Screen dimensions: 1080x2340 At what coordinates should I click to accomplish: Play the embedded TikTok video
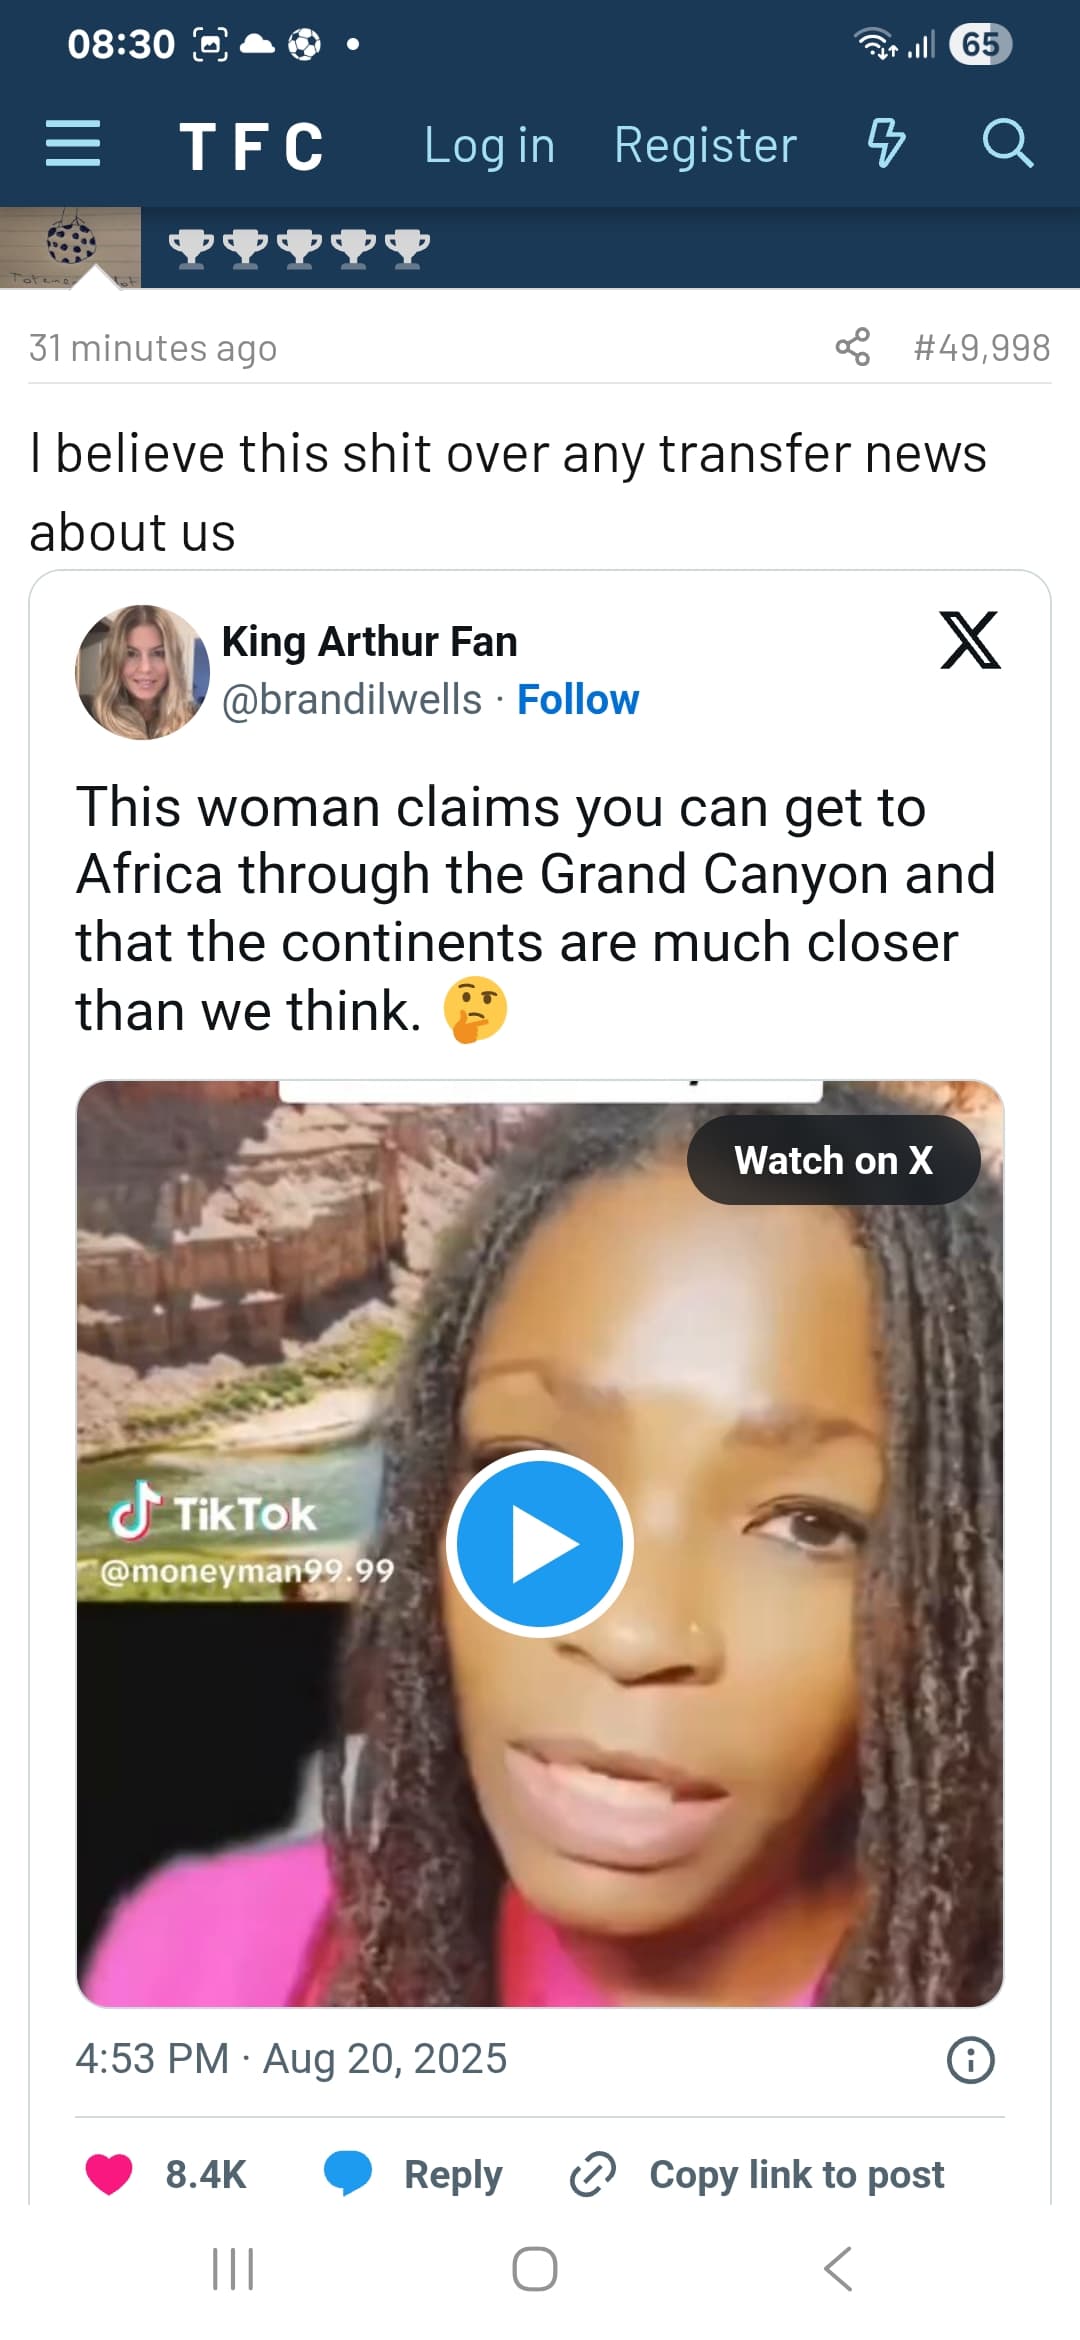pyautogui.click(x=540, y=1544)
